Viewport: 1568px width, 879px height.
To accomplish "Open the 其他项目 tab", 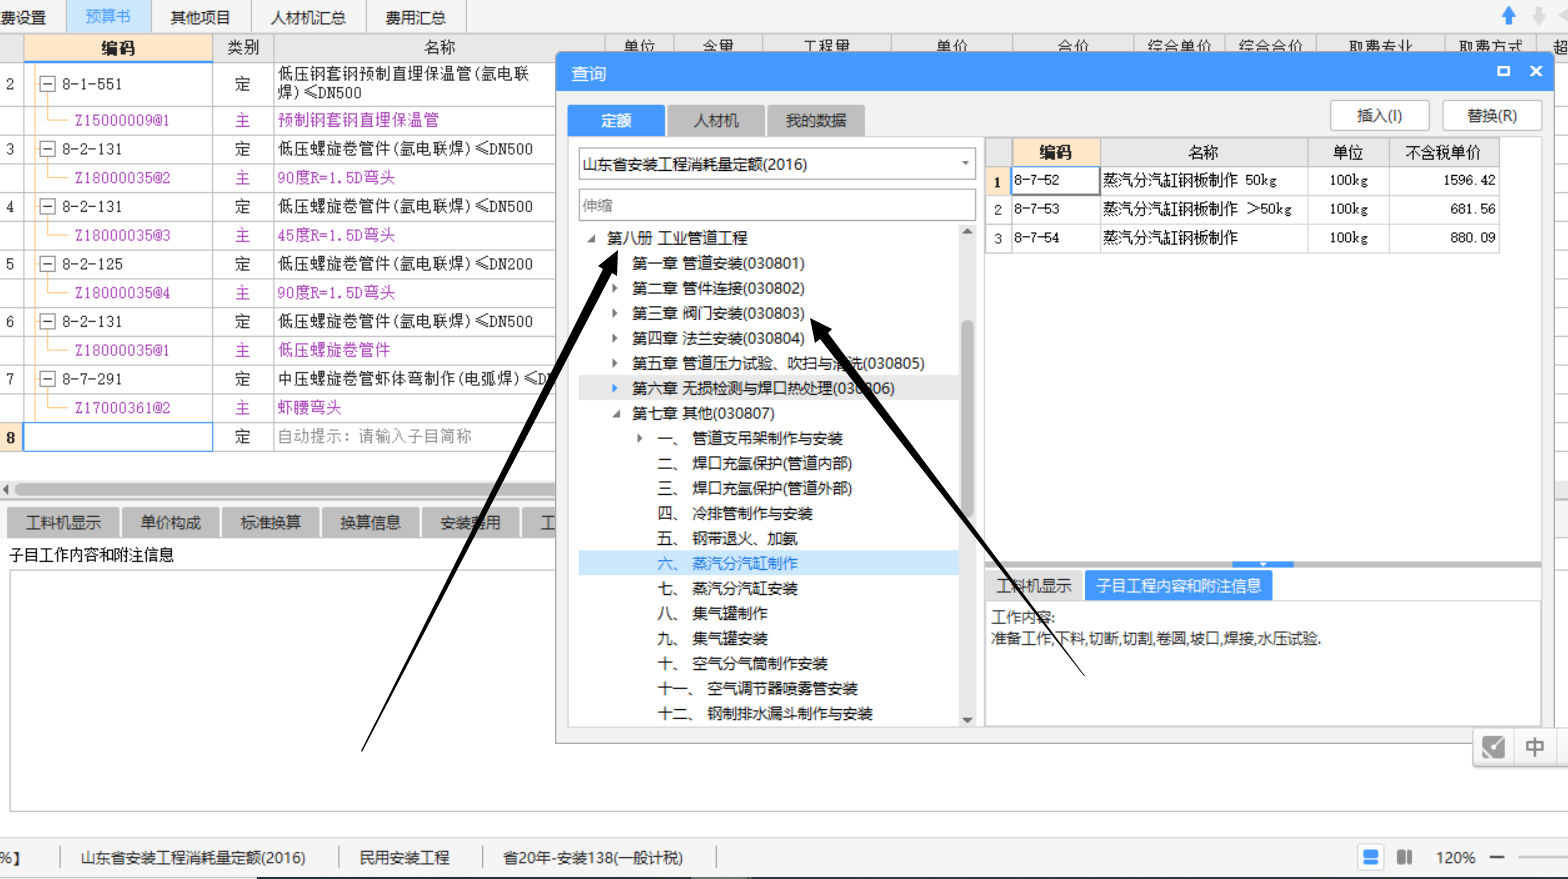I will click(x=200, y=17).
